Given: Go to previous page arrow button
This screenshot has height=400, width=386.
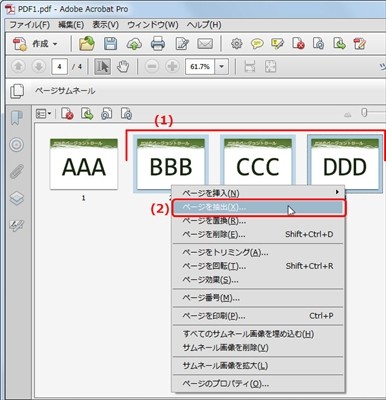Looking at the screenshot, I should click(x=18, y=67).
